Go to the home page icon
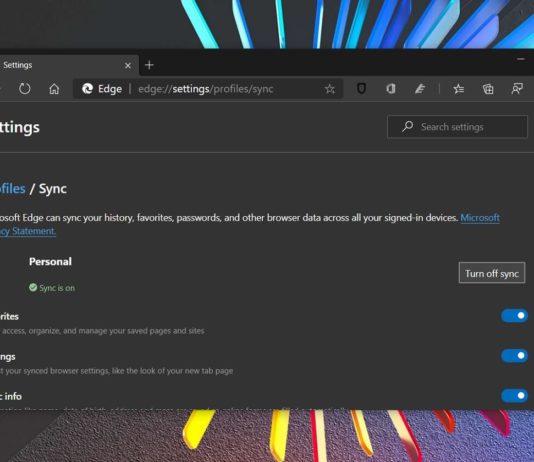534x462 pixels. tap(54, 89)
